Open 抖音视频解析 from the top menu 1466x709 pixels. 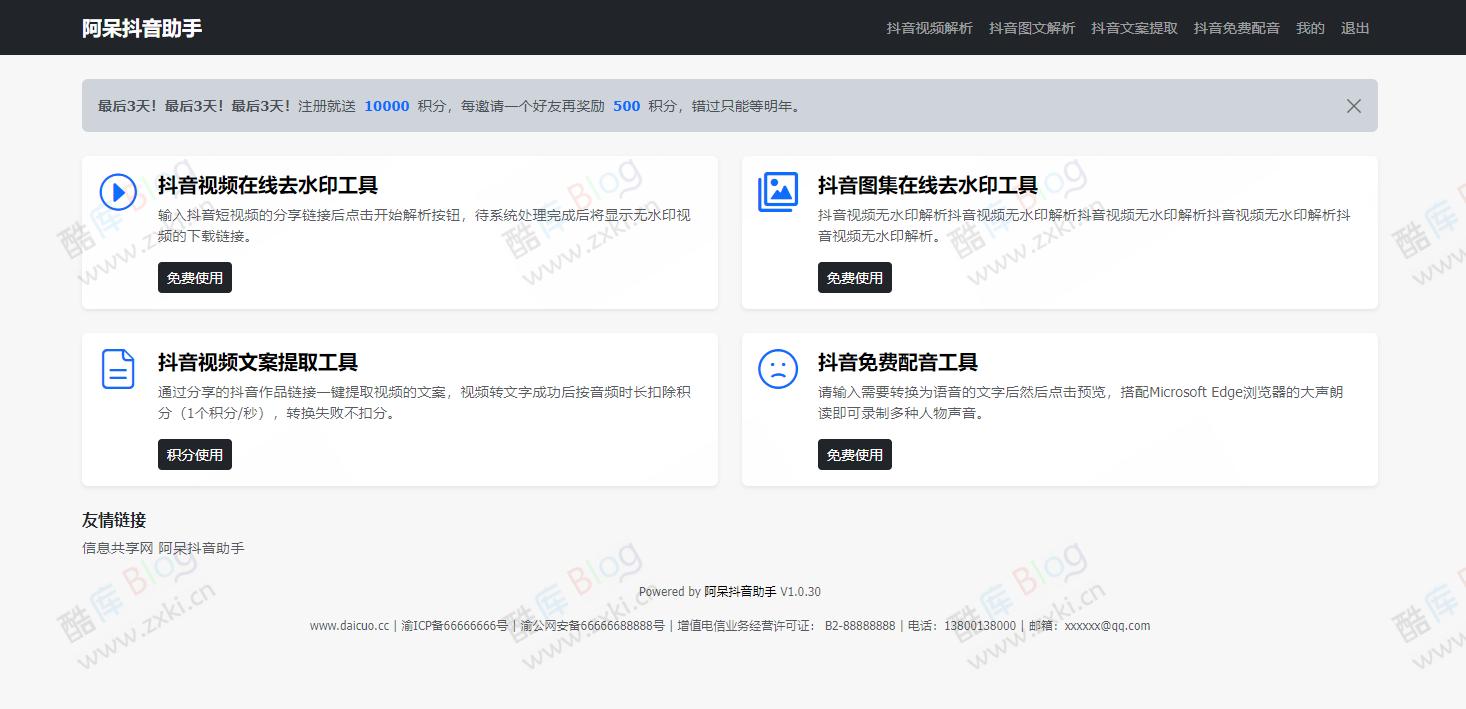pyautogui.click(x=928, y=28)
